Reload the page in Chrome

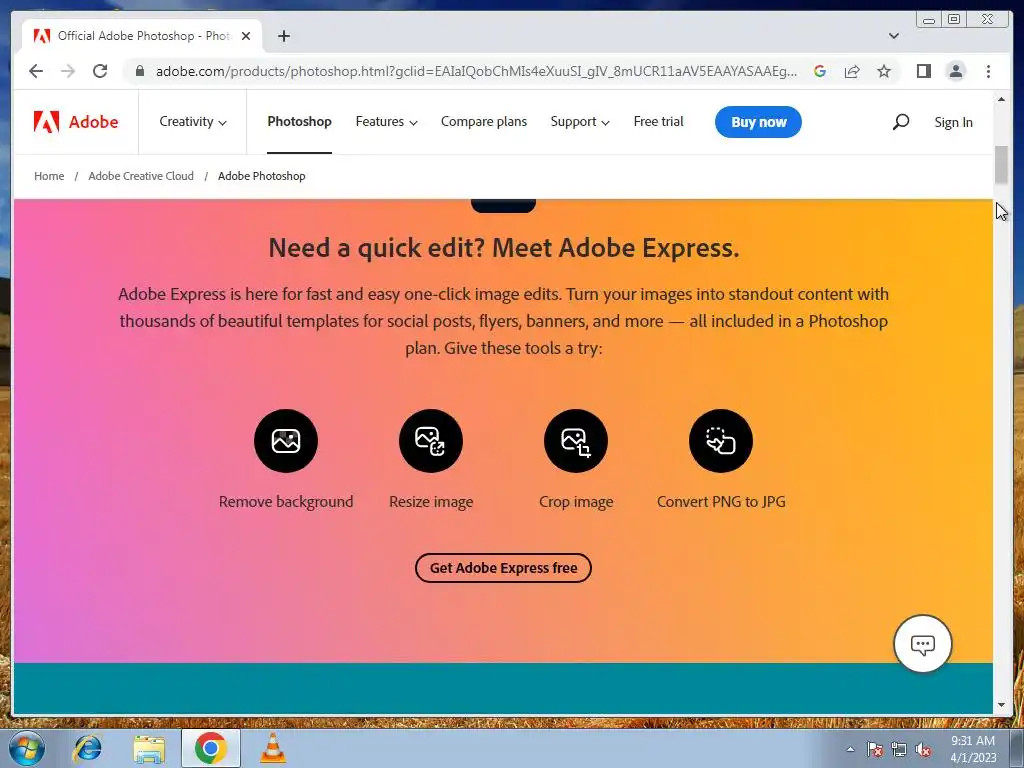coord(100,71)
